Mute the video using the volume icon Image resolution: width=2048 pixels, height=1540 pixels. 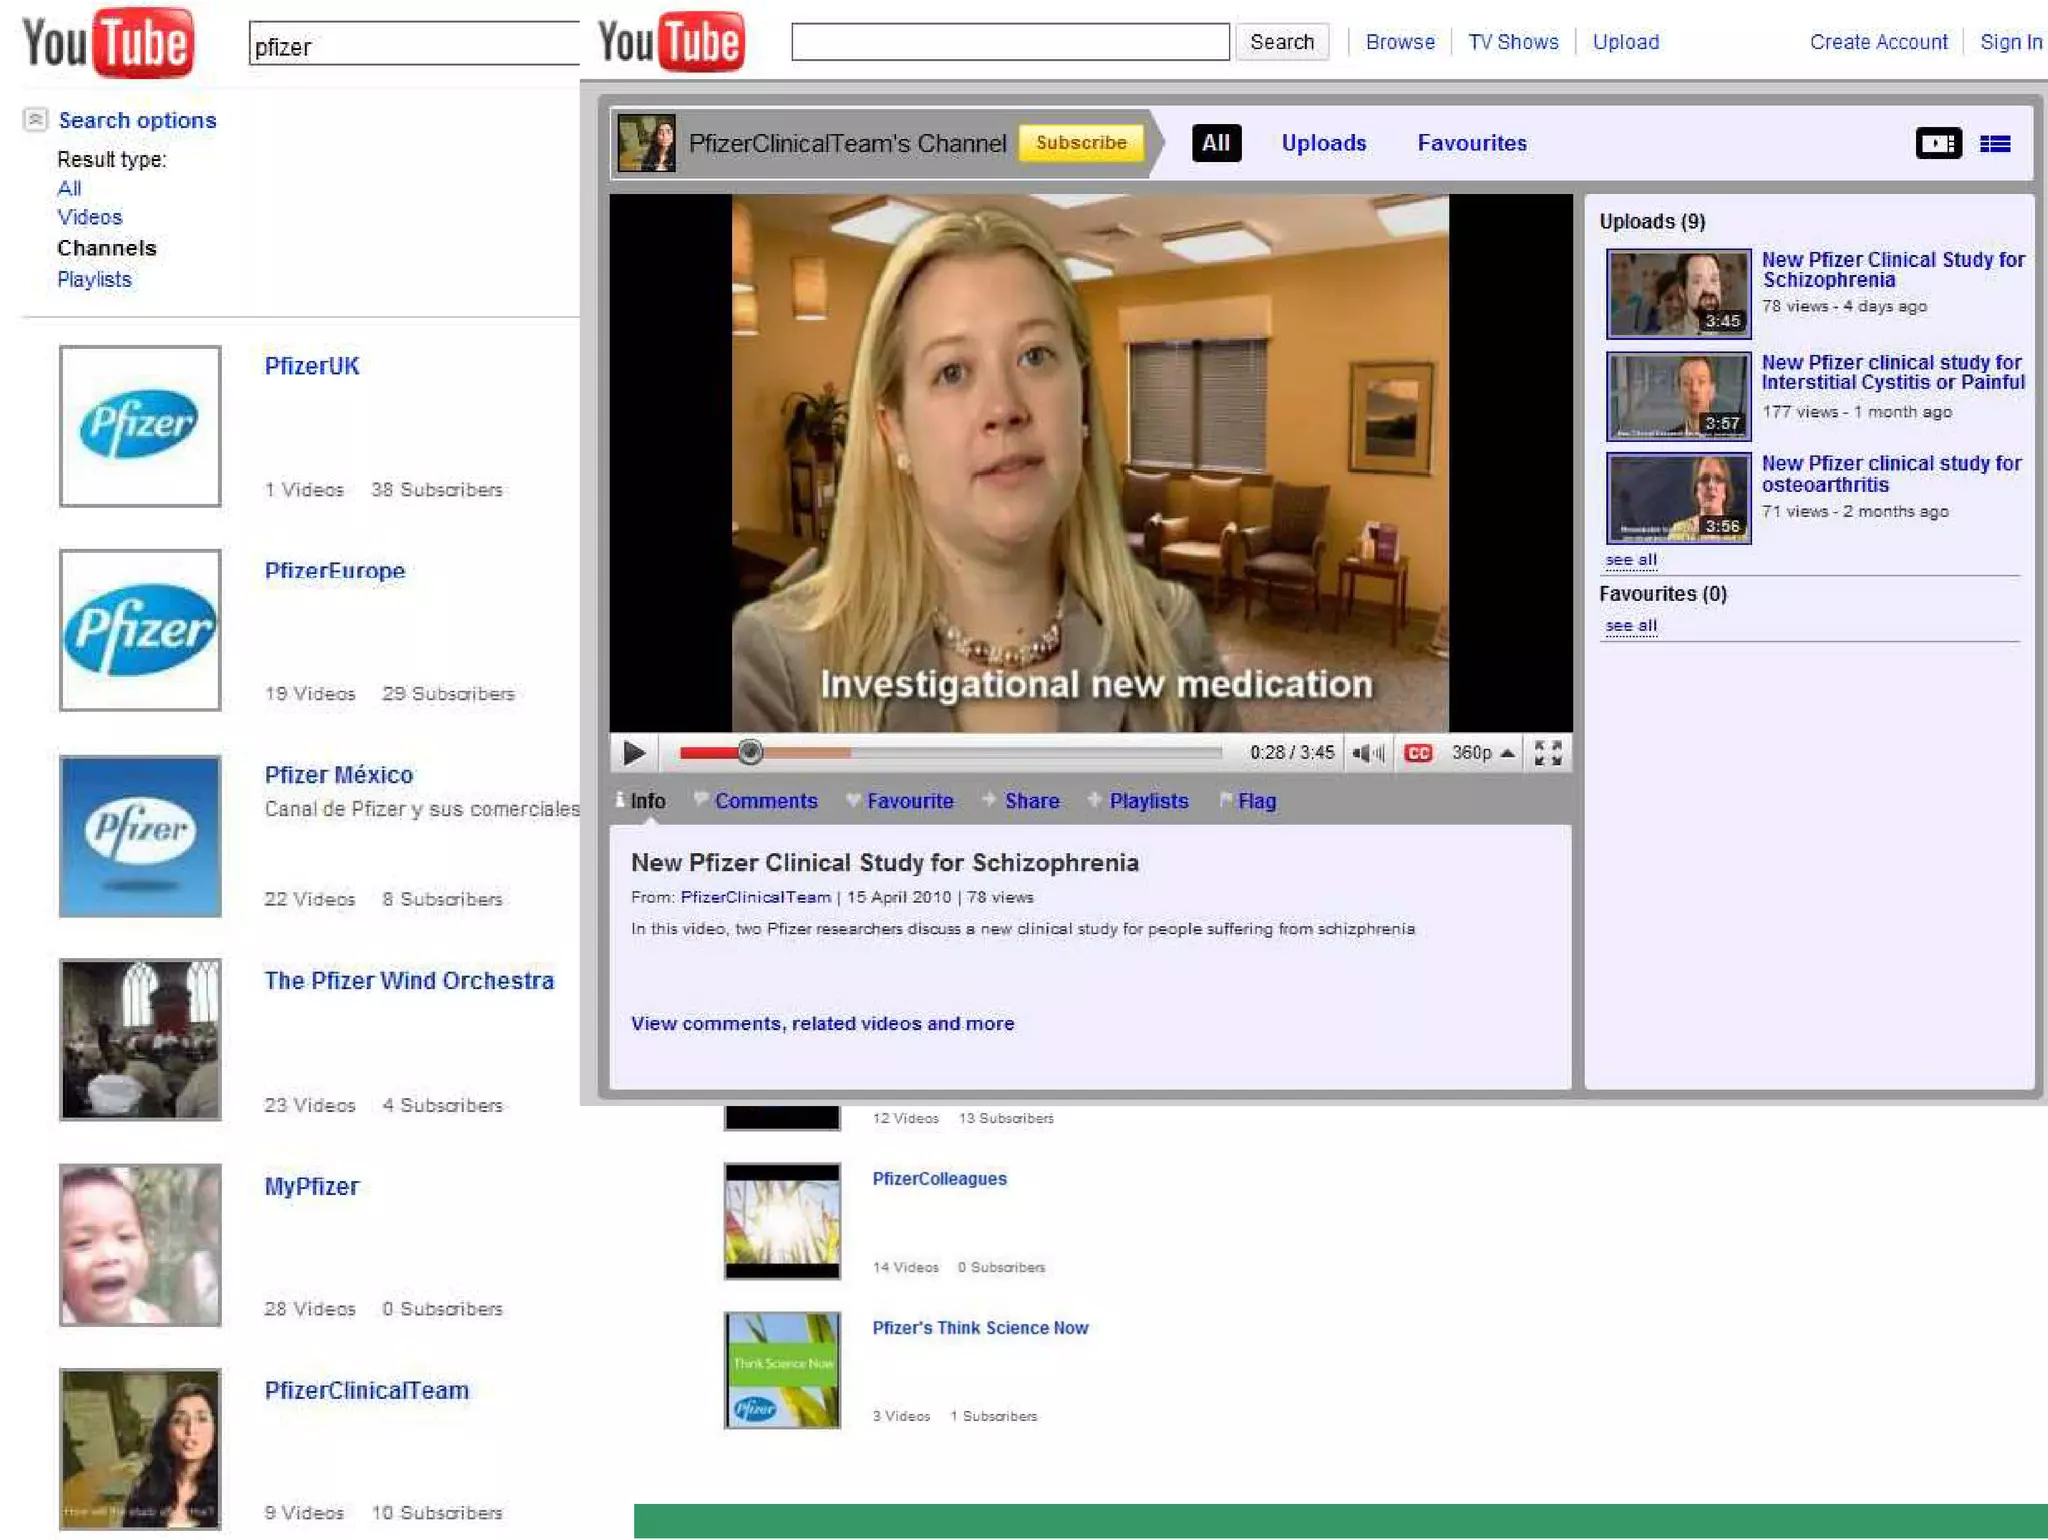[x=1367, y=753]
